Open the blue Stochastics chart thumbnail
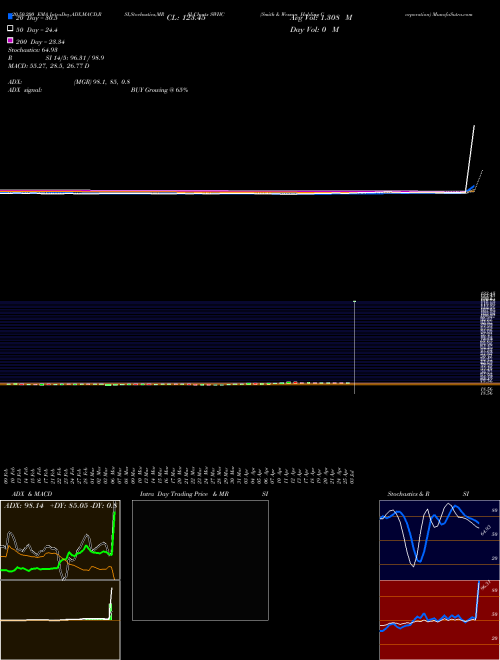Viewport: 500px width, 660px height. click(x=439, y=540)
